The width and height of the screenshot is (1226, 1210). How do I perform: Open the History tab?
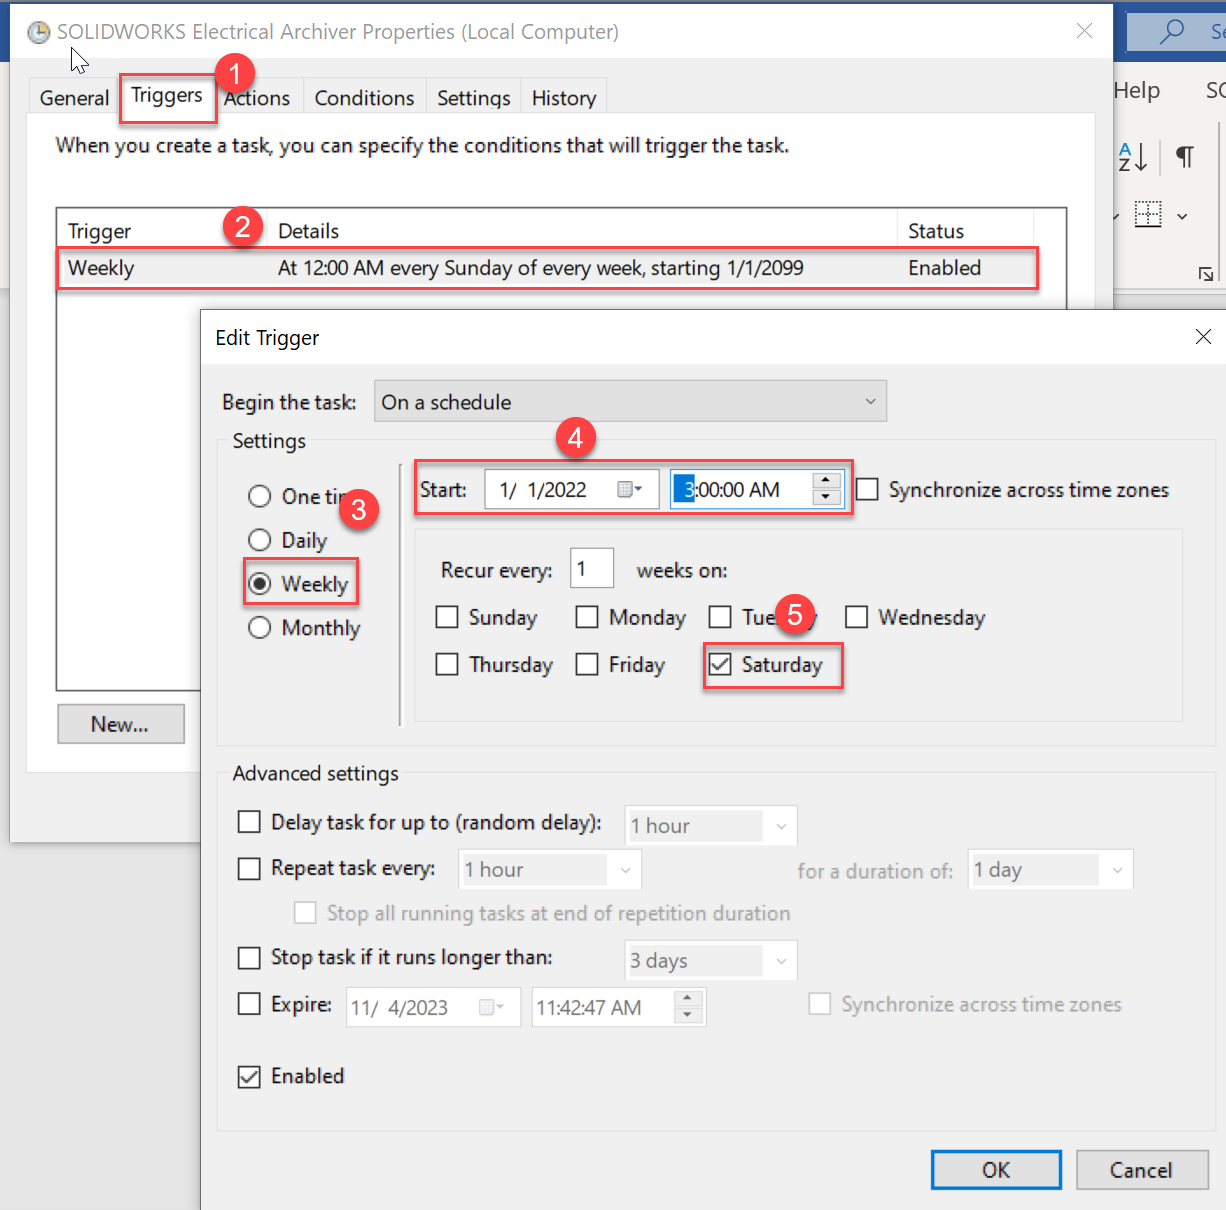point(563,97)
